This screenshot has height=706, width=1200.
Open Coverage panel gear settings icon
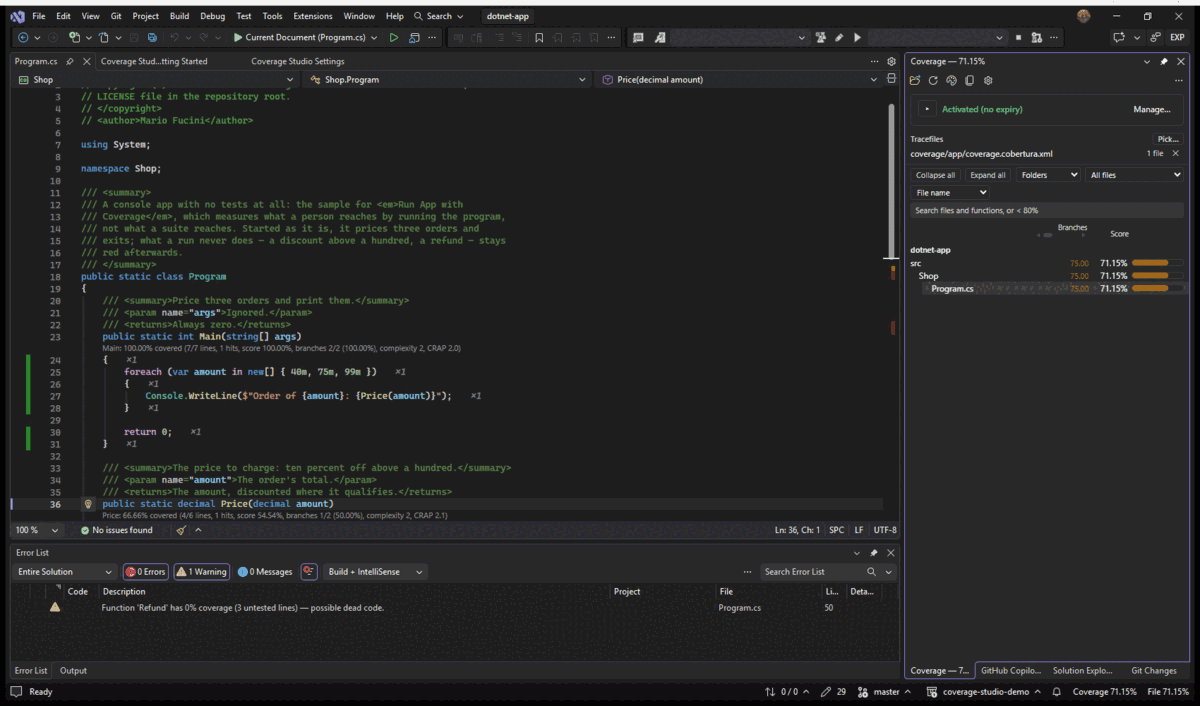click(x=987, y=80)
